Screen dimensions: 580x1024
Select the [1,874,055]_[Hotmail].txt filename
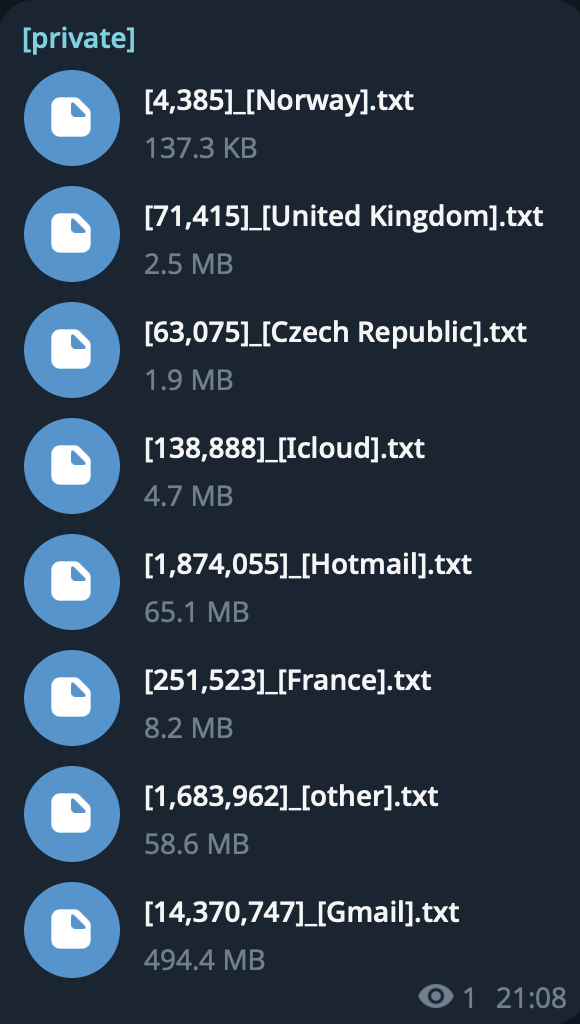(308, 565)
